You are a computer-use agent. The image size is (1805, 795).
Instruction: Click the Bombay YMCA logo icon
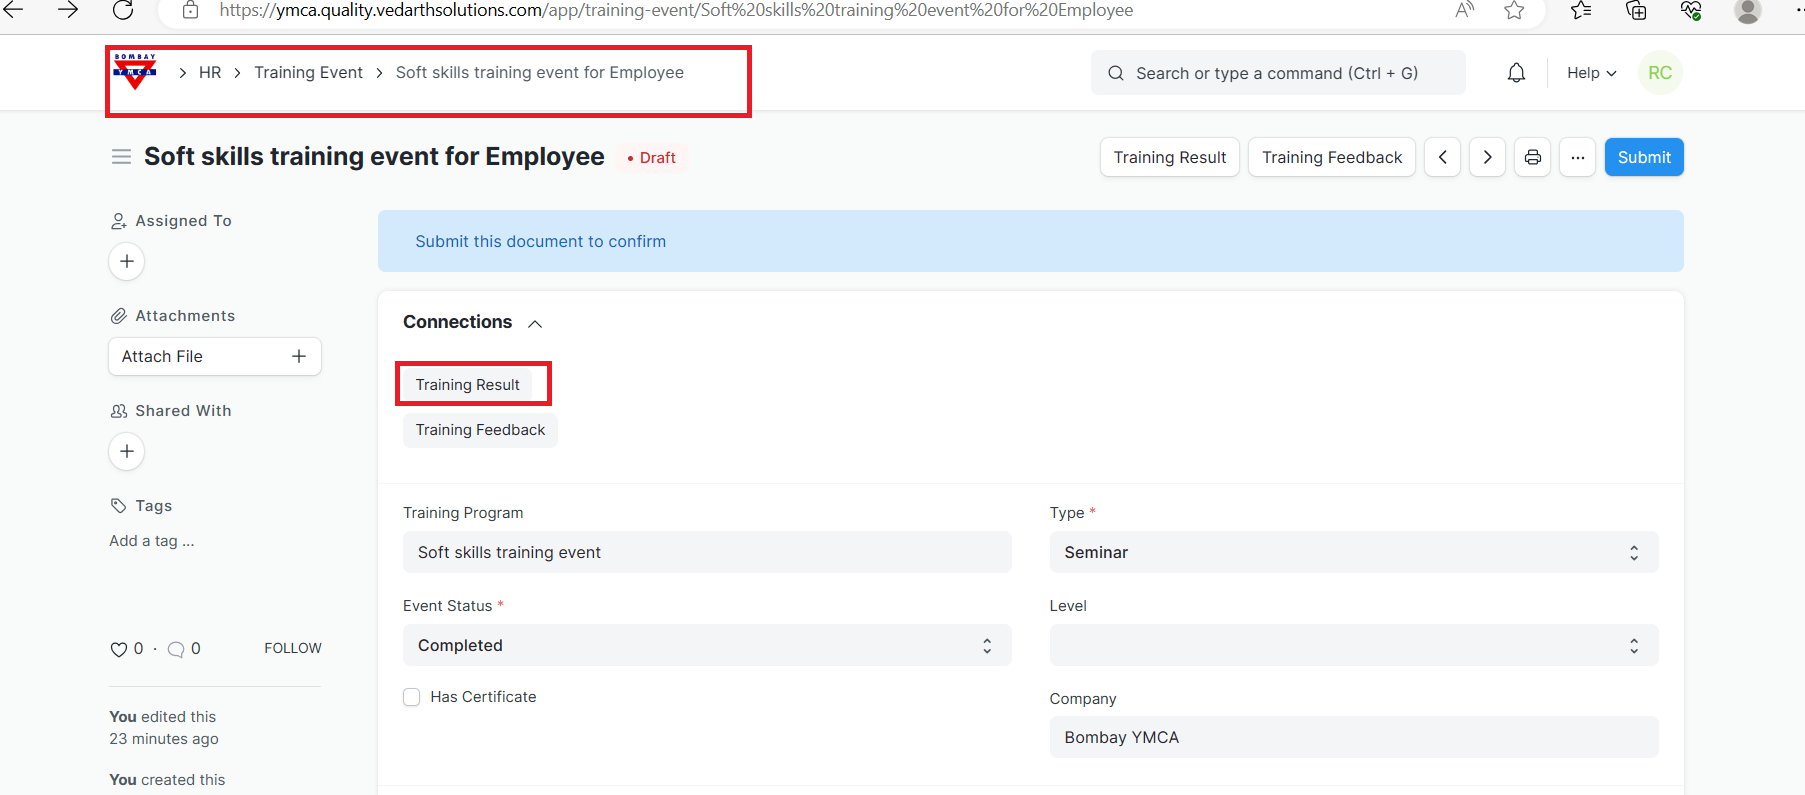tap(135, 72)
